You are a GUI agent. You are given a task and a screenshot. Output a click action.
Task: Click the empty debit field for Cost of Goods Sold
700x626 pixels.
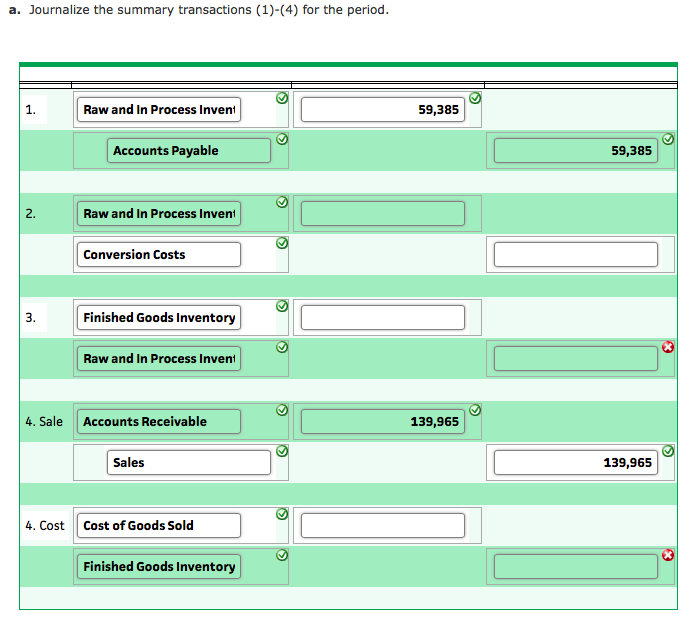383,526
